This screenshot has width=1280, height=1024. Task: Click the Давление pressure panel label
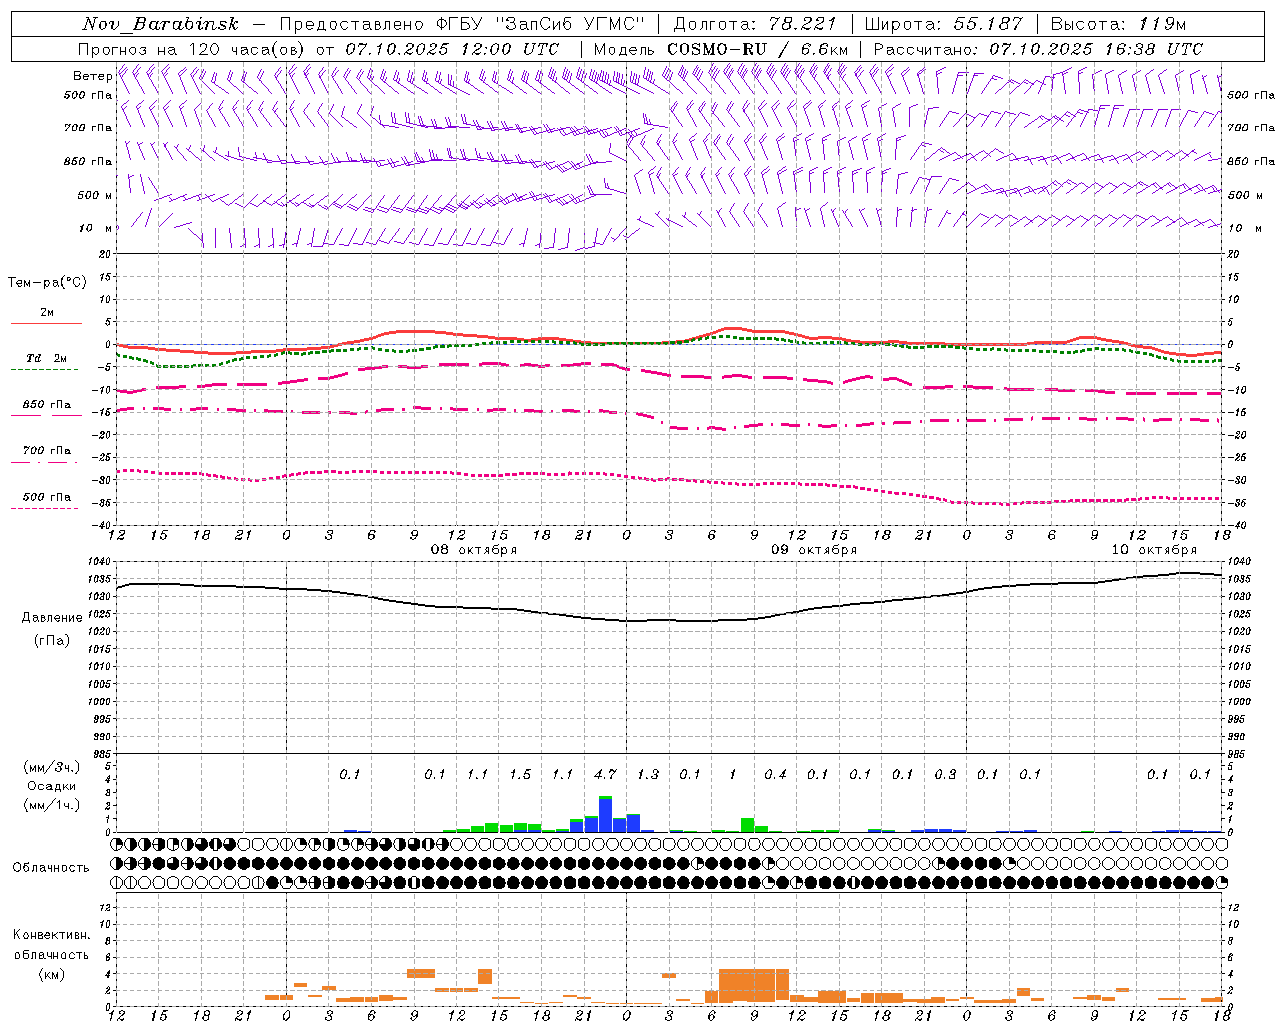coord(51,618)
